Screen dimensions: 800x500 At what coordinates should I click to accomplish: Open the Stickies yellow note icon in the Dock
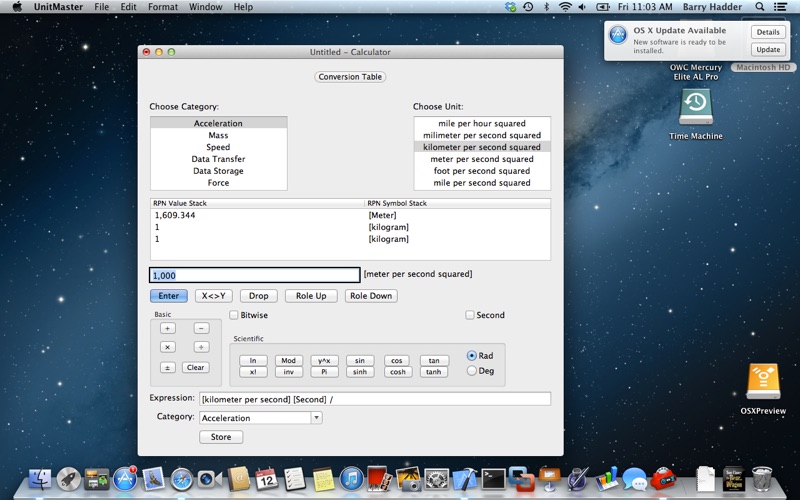323,479
